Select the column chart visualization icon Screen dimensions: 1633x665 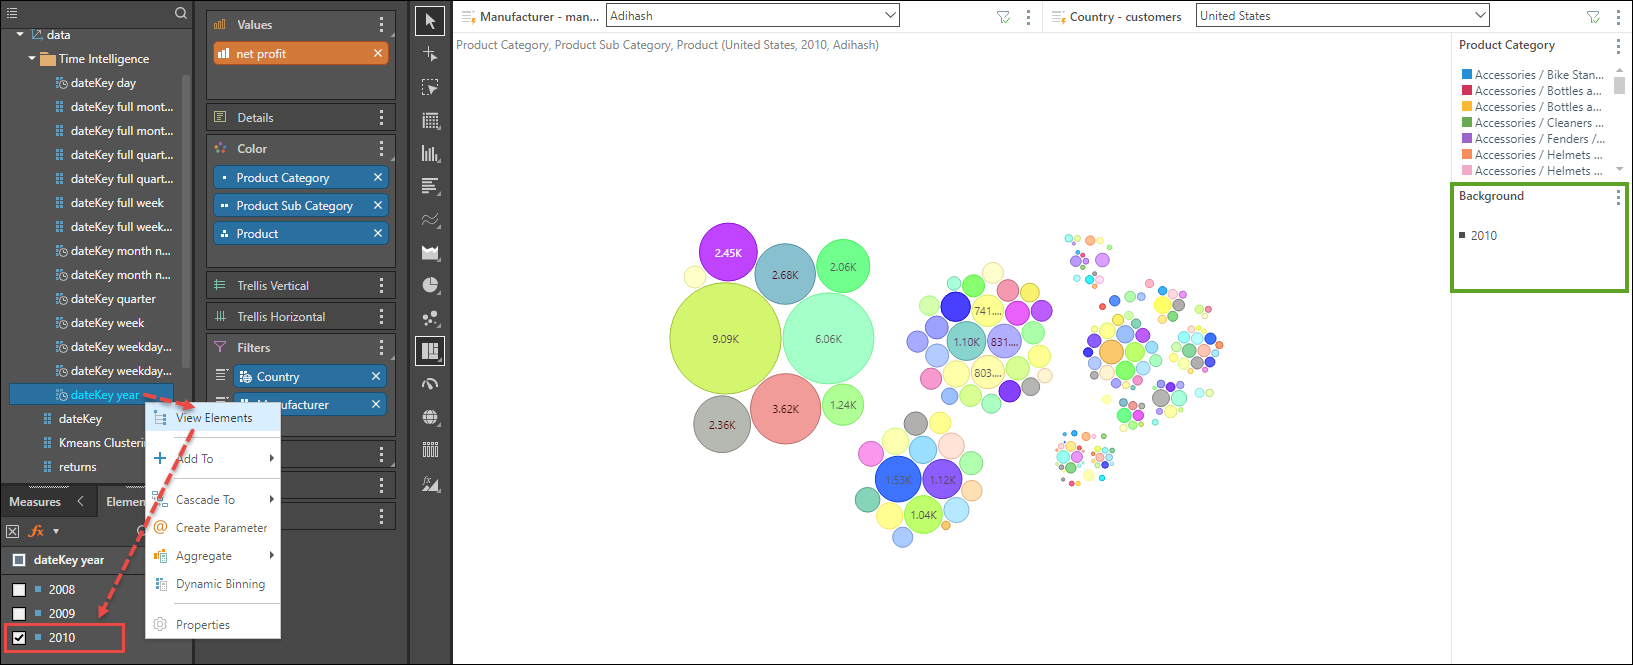coord(430,154)
